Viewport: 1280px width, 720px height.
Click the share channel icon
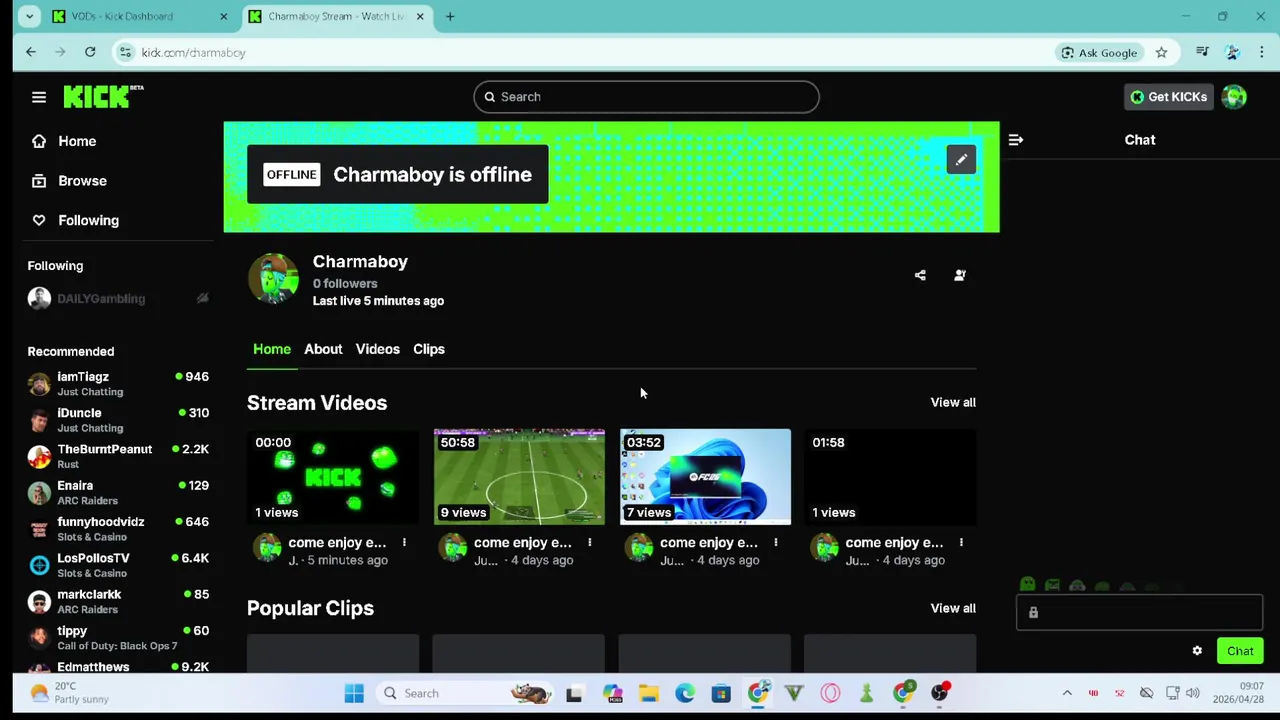point(920,275)
